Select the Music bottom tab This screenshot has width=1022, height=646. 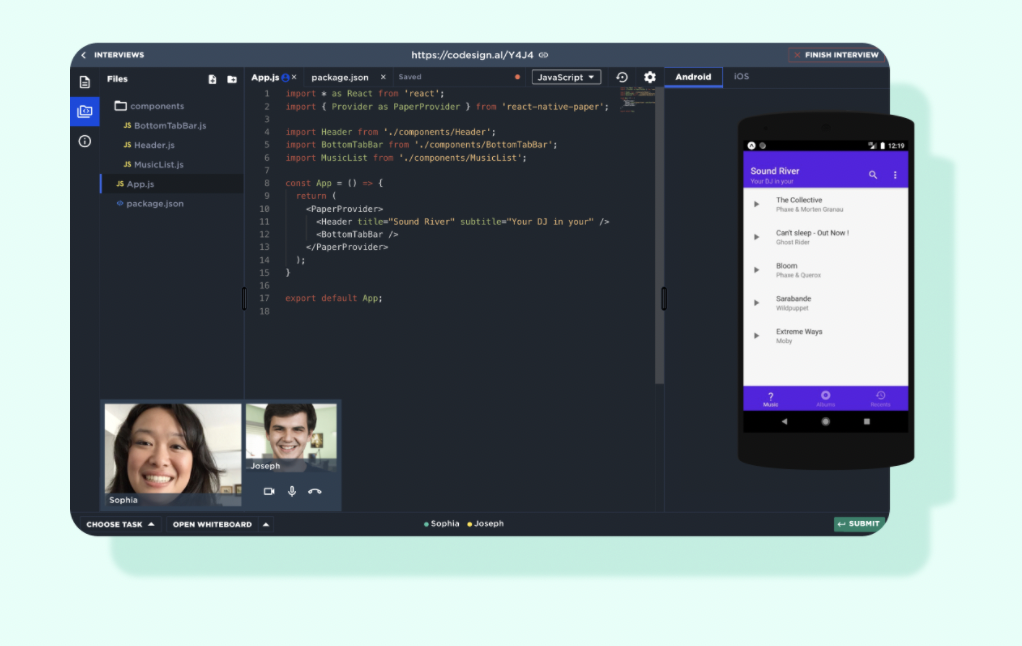pyautogui.click(x=770, y=399)
